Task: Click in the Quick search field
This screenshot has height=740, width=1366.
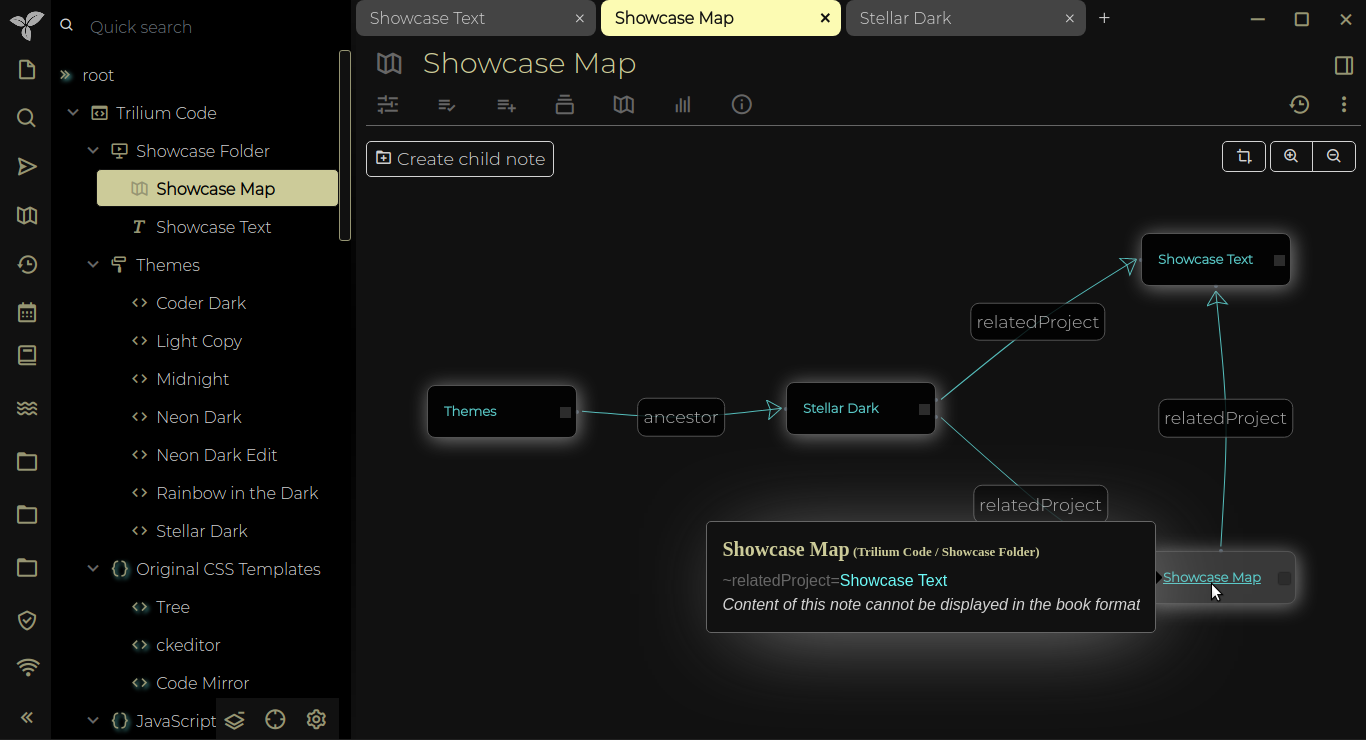Action: click(x=210, y=27)
